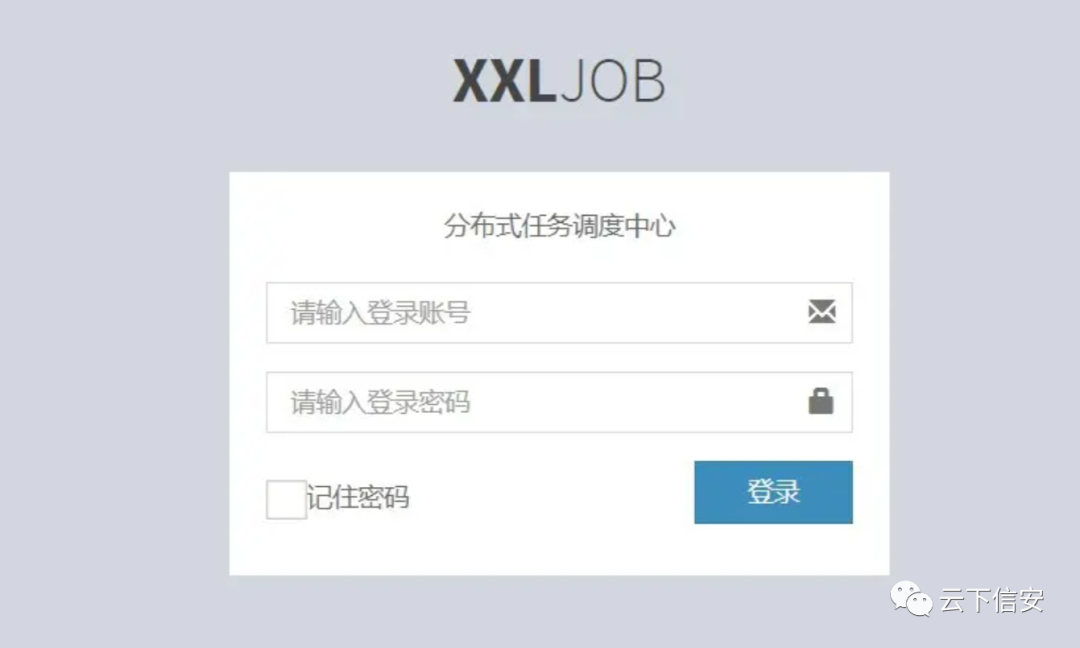Click the padlock icon in password field
Viewport: 1080px width, 648px height.
pyautogui.click(x=820, y=401)
